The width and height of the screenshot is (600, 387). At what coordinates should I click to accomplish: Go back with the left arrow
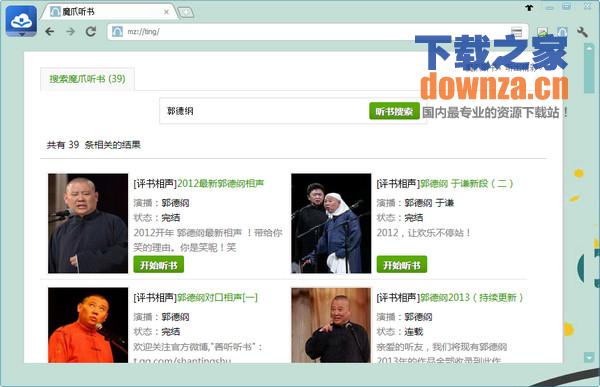[x=50, y=31]
